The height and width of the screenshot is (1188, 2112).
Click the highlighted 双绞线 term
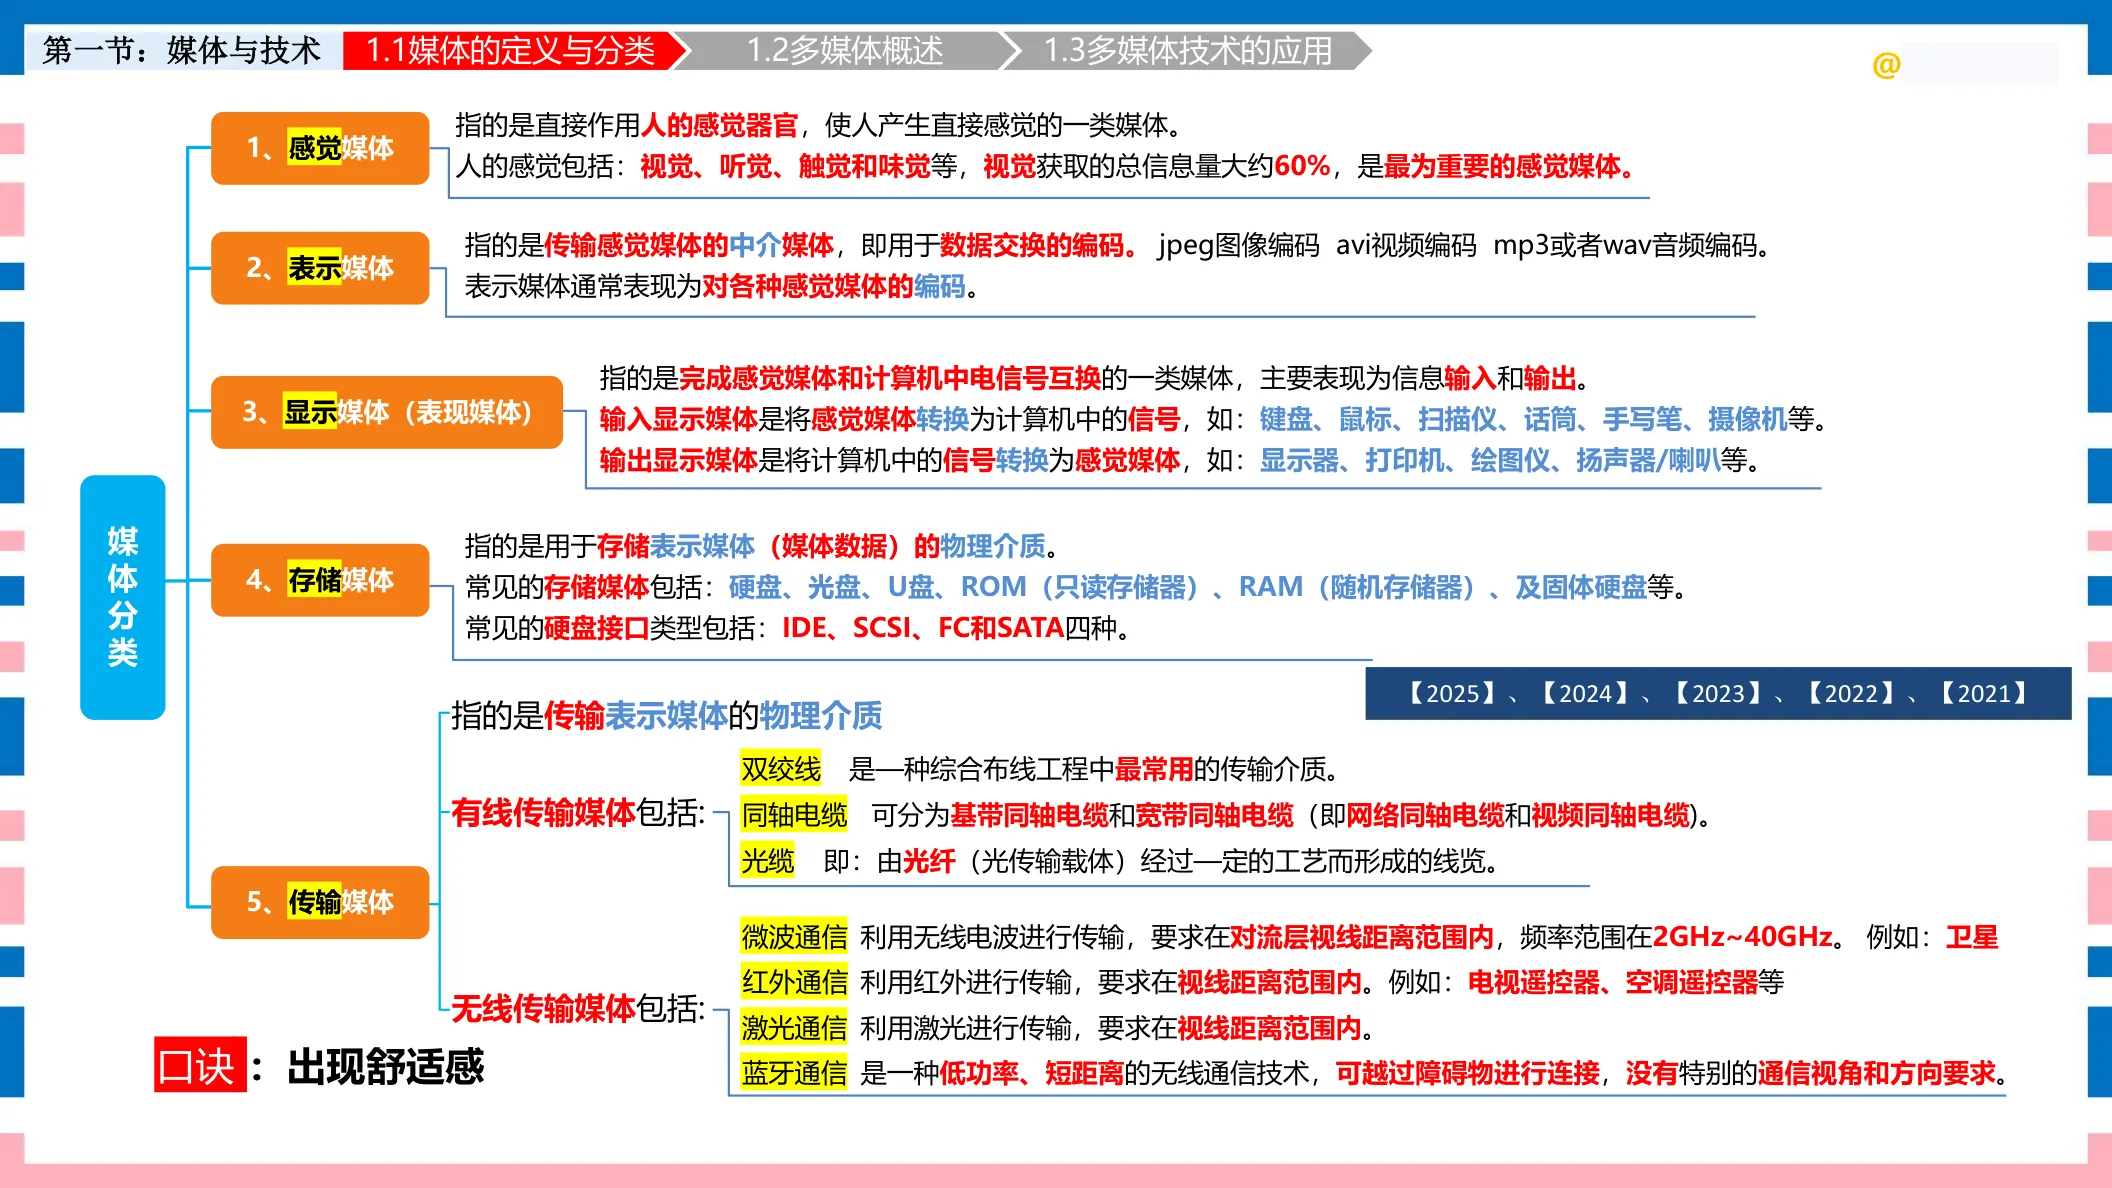point(781,769)
